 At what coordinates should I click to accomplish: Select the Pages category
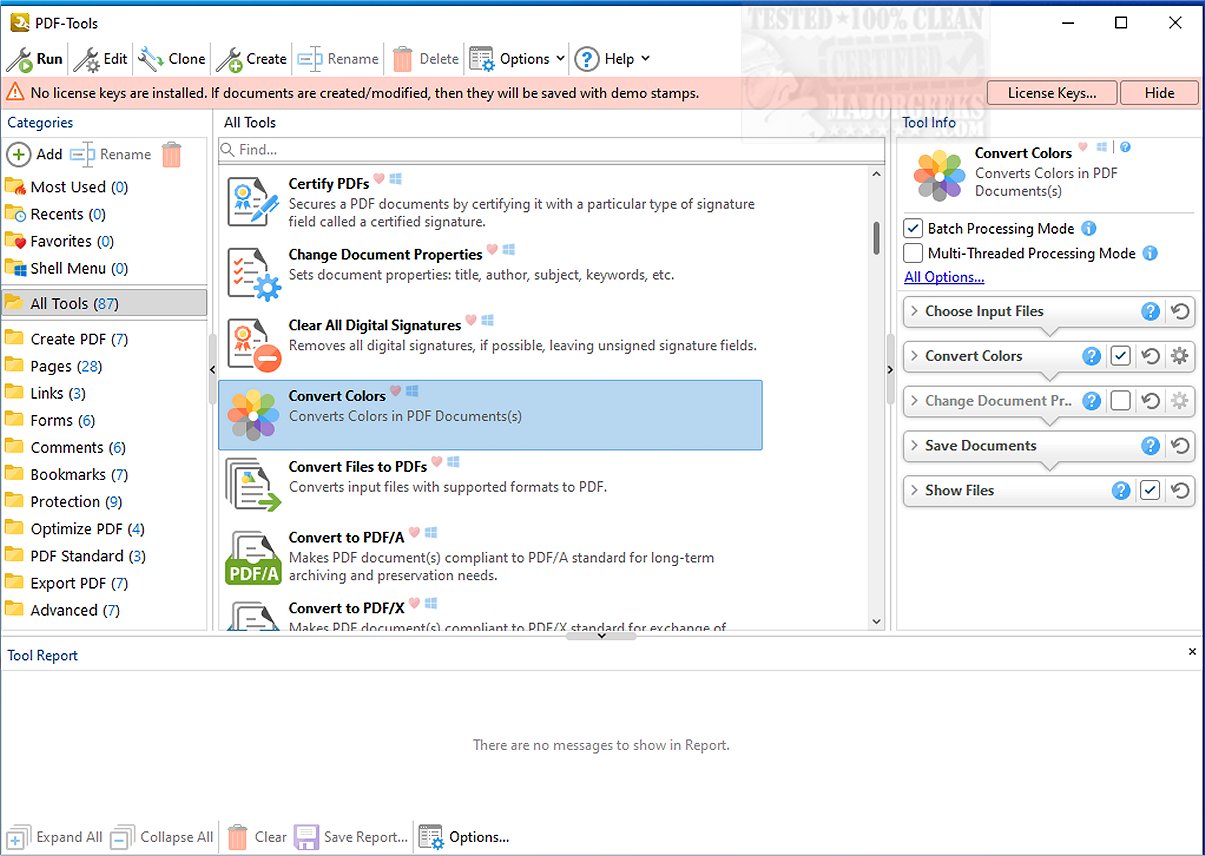click(51, 366)
